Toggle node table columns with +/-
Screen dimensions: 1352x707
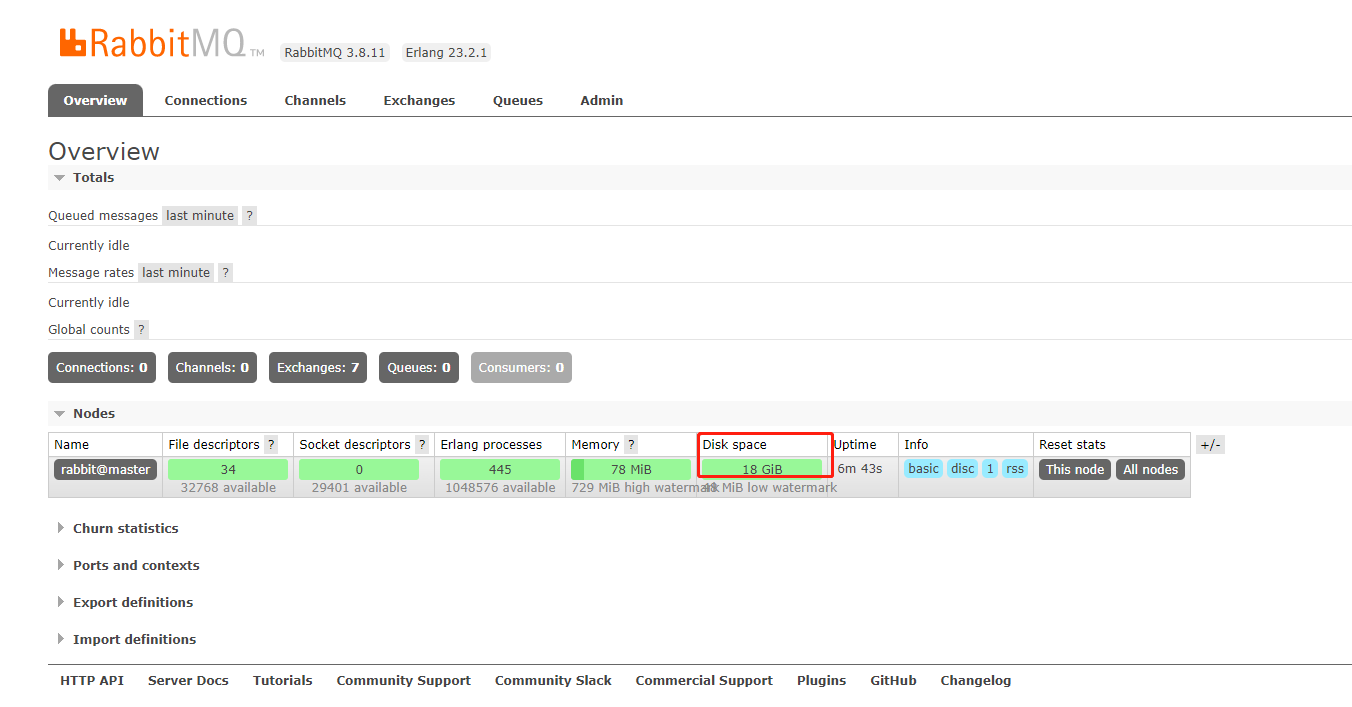1210,445
